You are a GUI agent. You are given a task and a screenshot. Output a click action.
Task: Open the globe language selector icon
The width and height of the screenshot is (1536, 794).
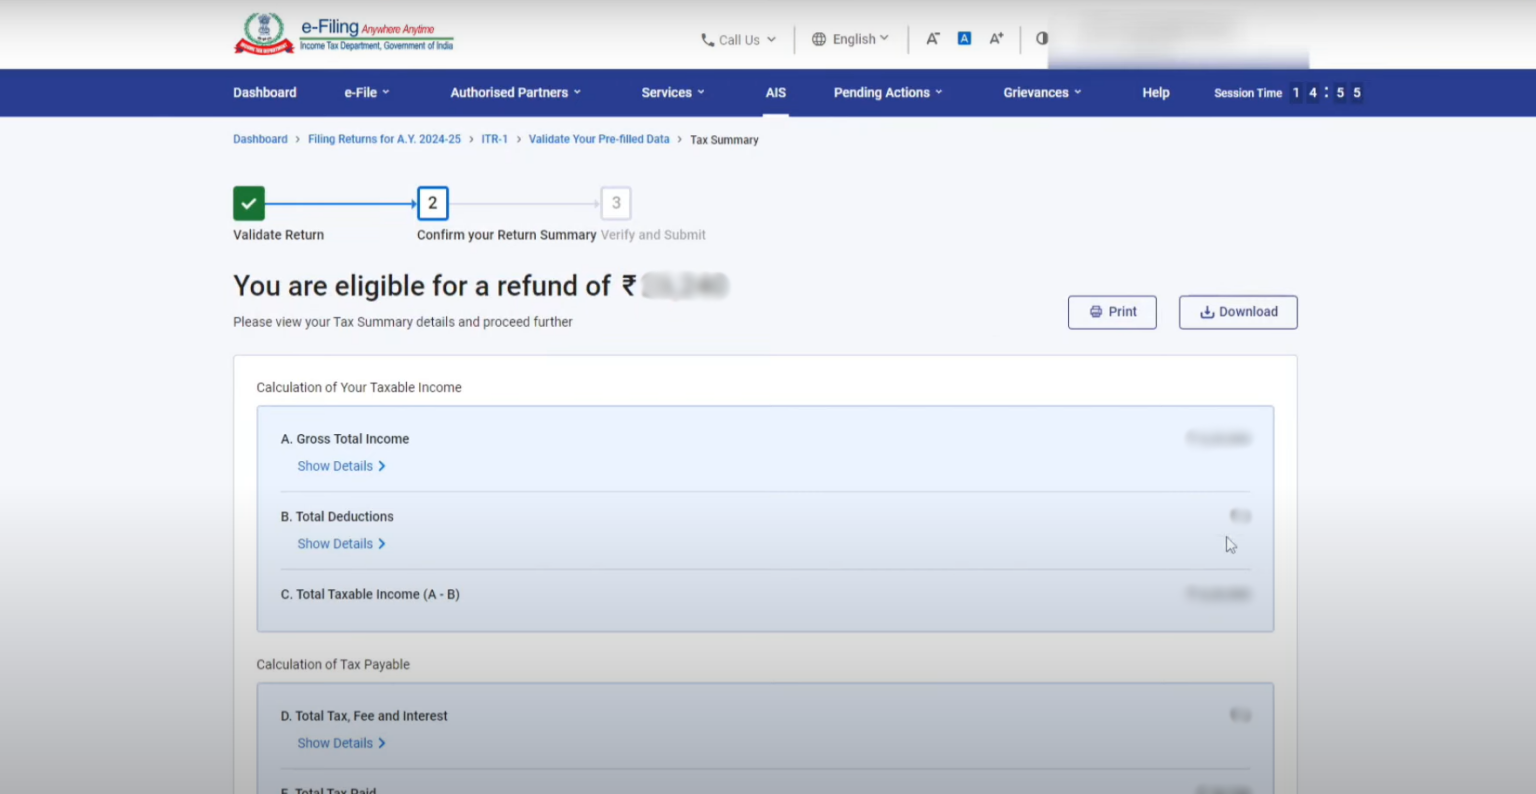click(x=818, y=39)
